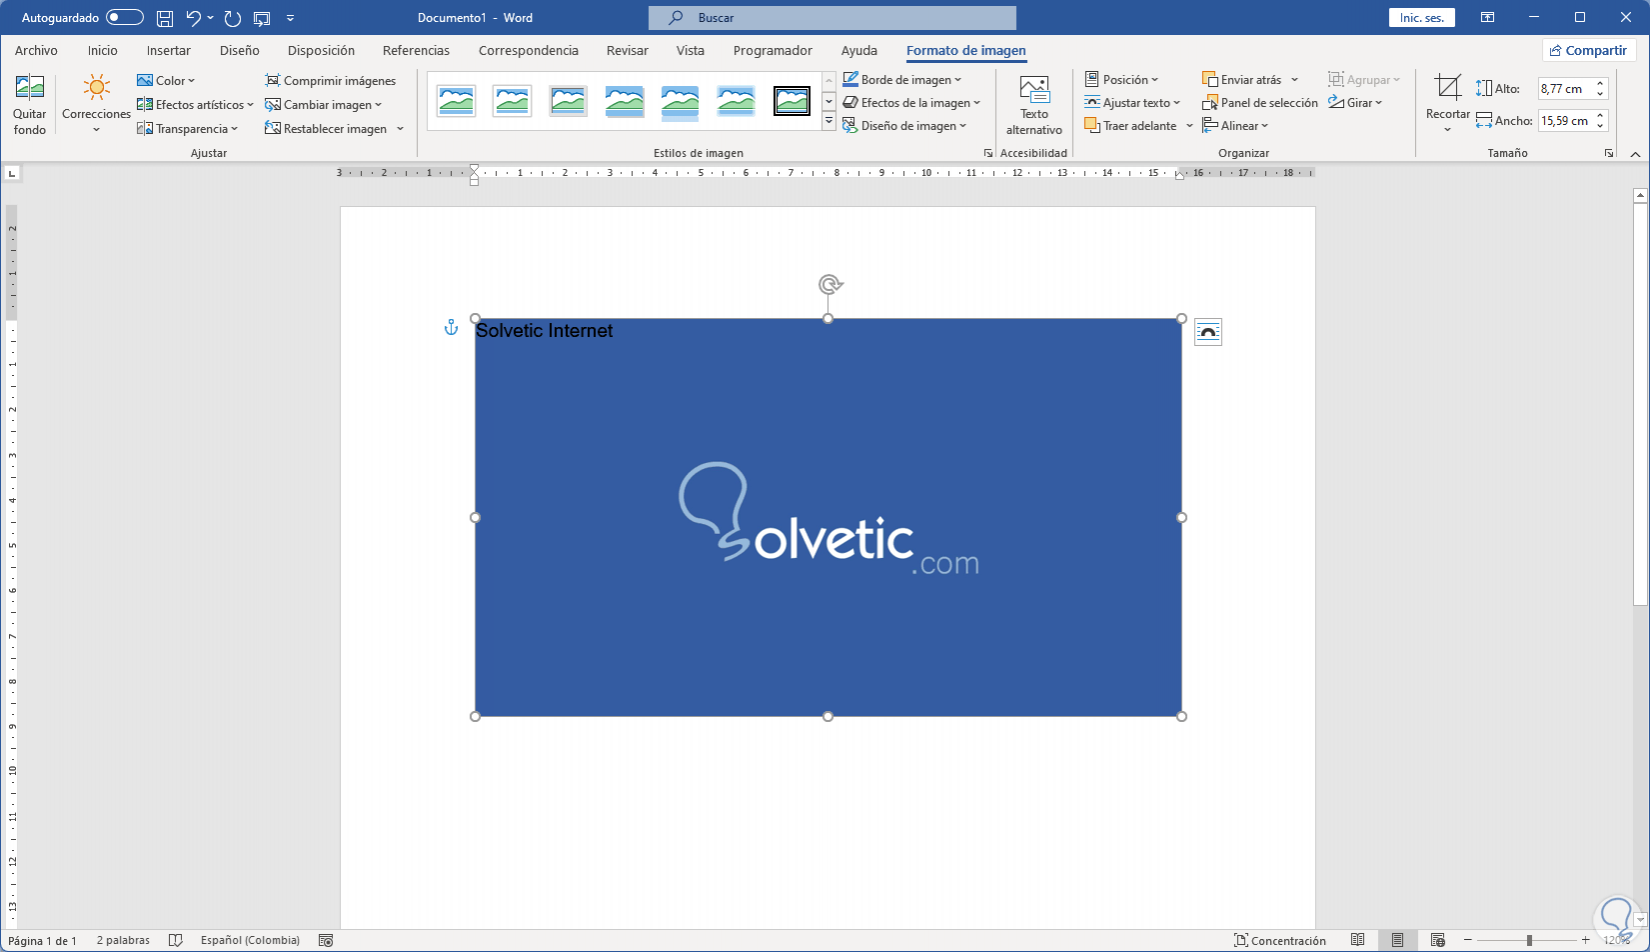The height and width of the screenshot is (952, 1650).
Task: Click the 2 palabras word count
Action: point(123,941)
